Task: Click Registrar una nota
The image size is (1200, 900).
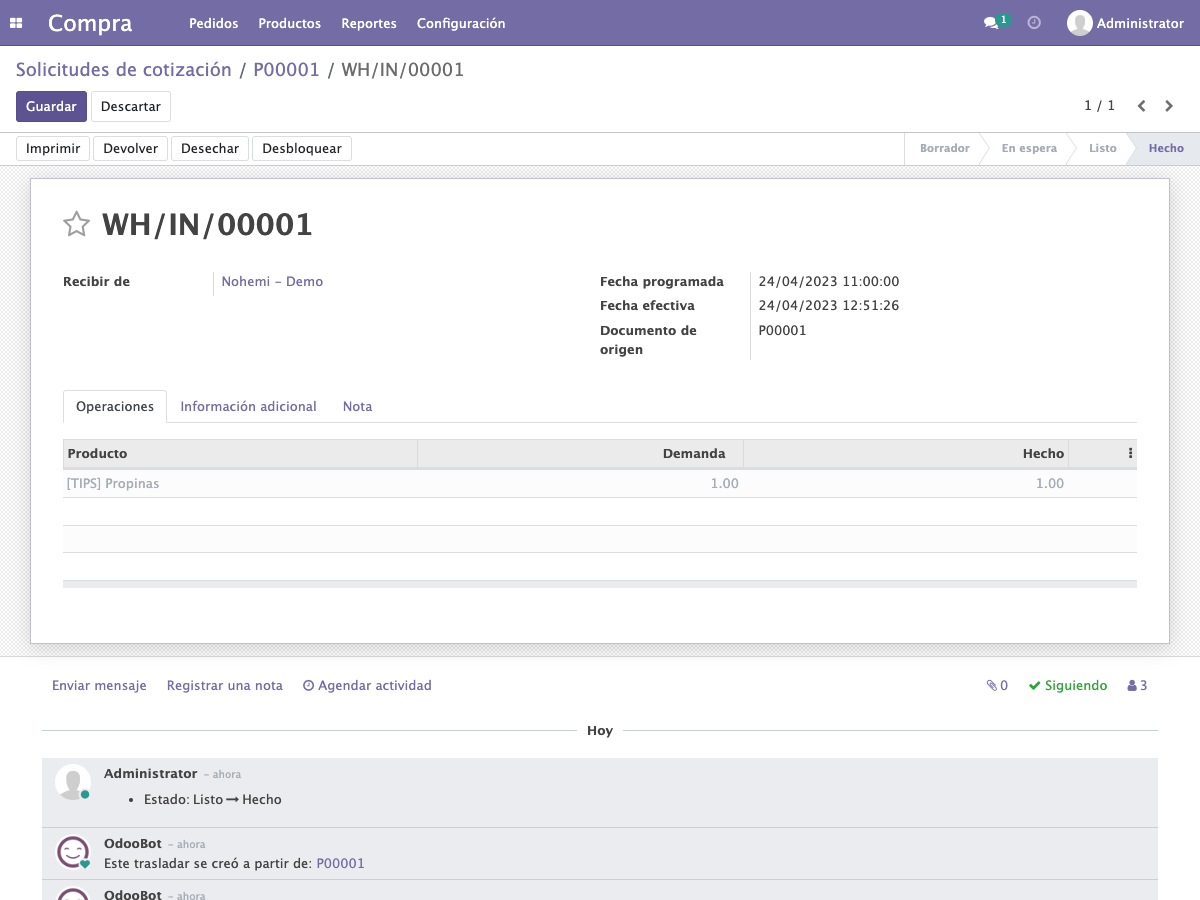Action: (x=225, y=686)
